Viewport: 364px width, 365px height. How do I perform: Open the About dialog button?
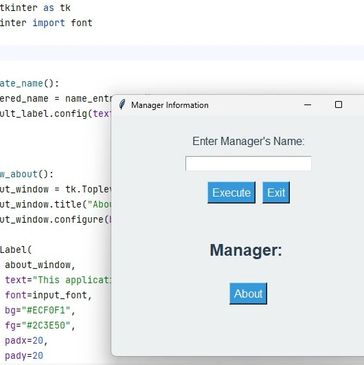coord(248,294)
